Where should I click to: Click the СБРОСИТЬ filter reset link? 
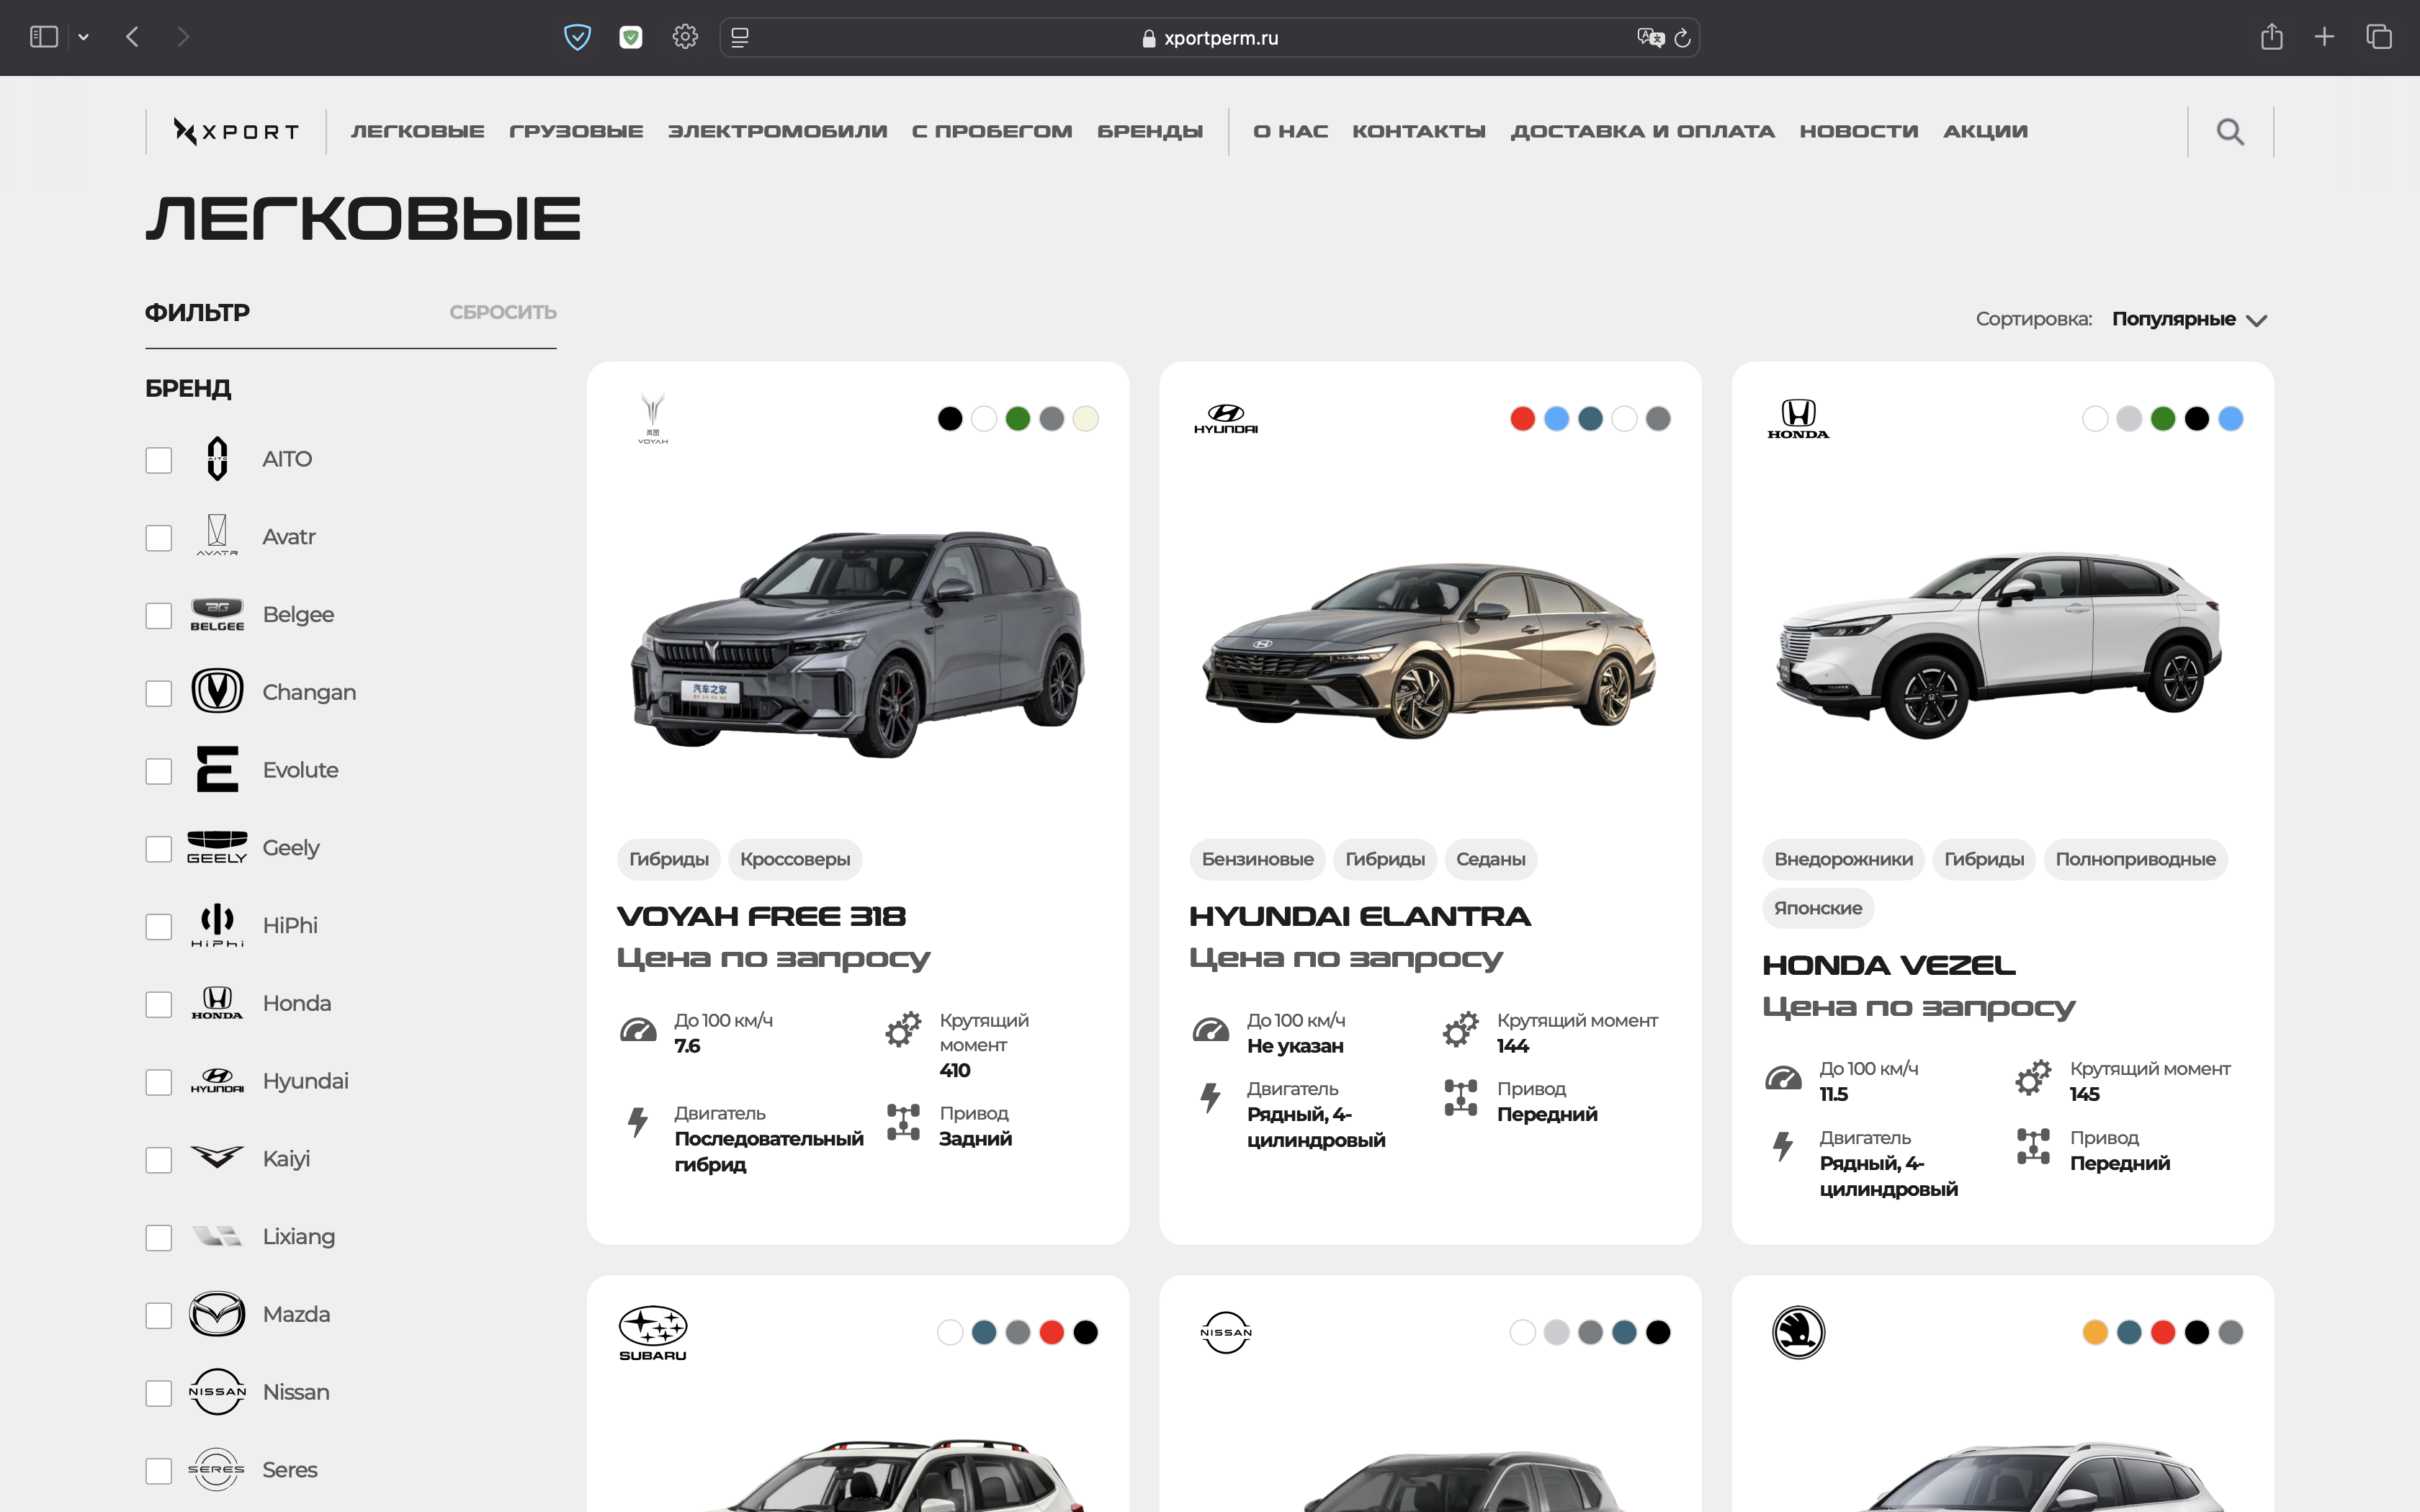[x=502, y=312]
